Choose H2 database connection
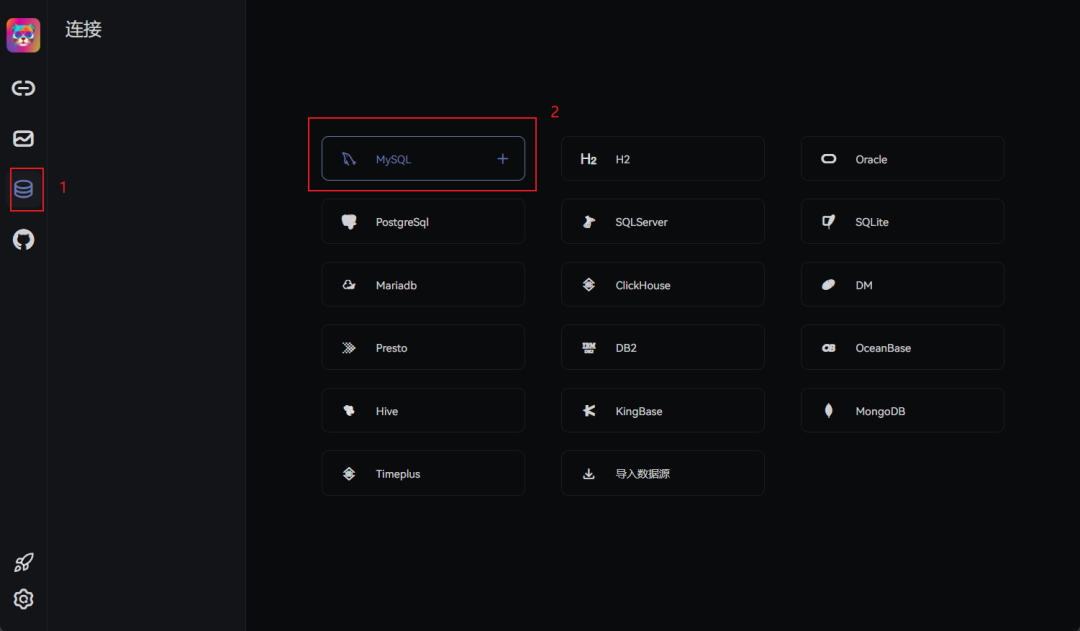 tap(663, 158)
